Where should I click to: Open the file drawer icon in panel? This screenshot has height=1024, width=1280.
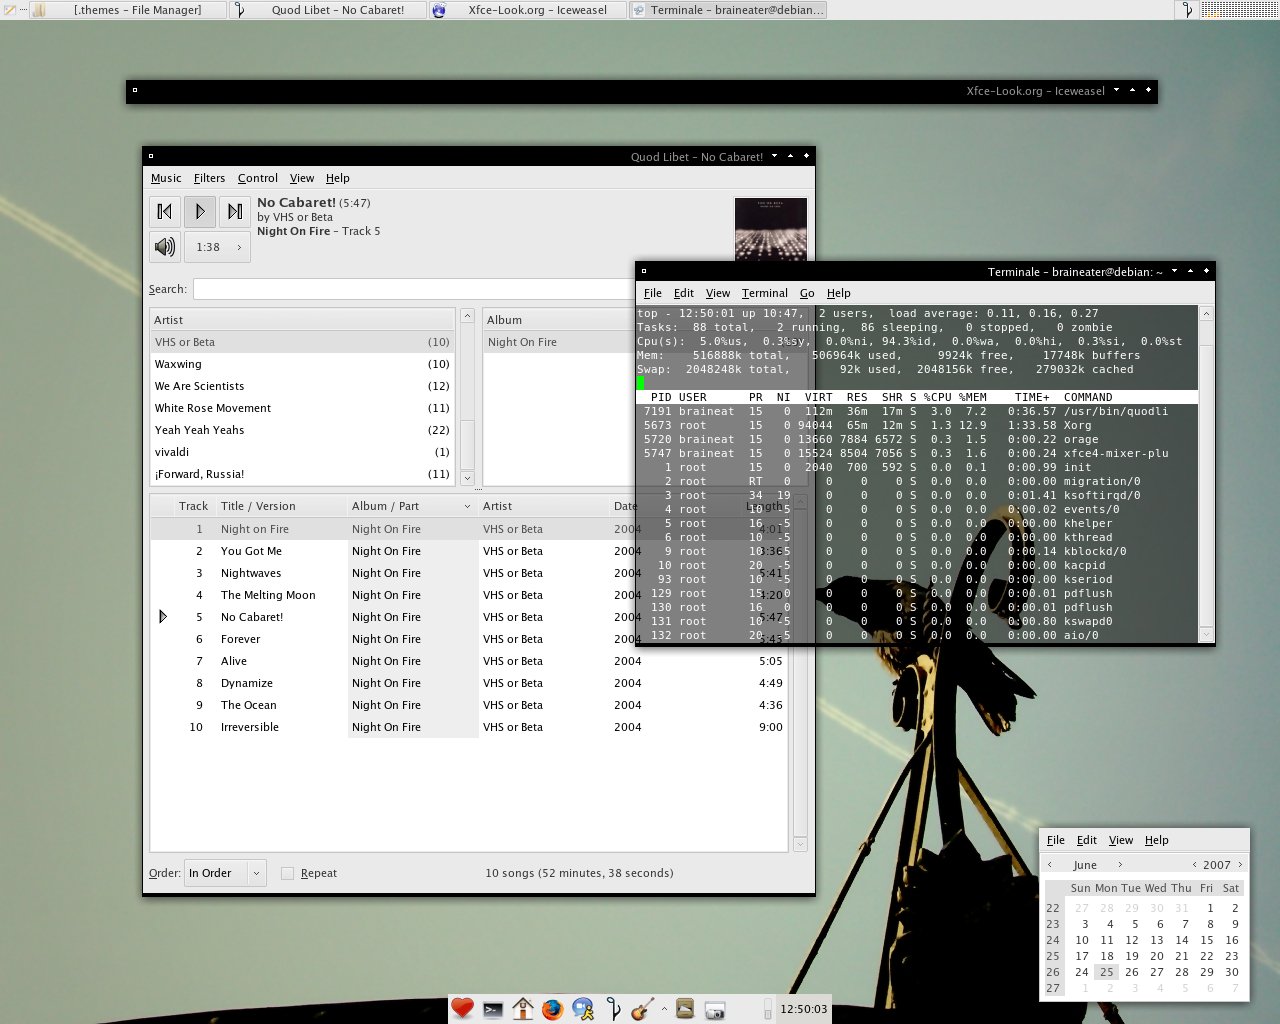(685, 1008)
